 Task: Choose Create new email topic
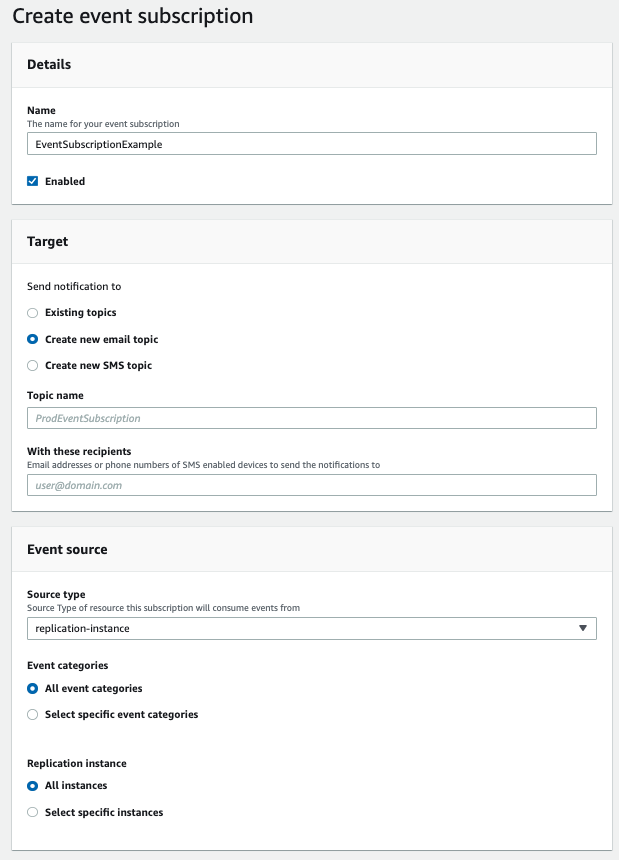point(32,339)
